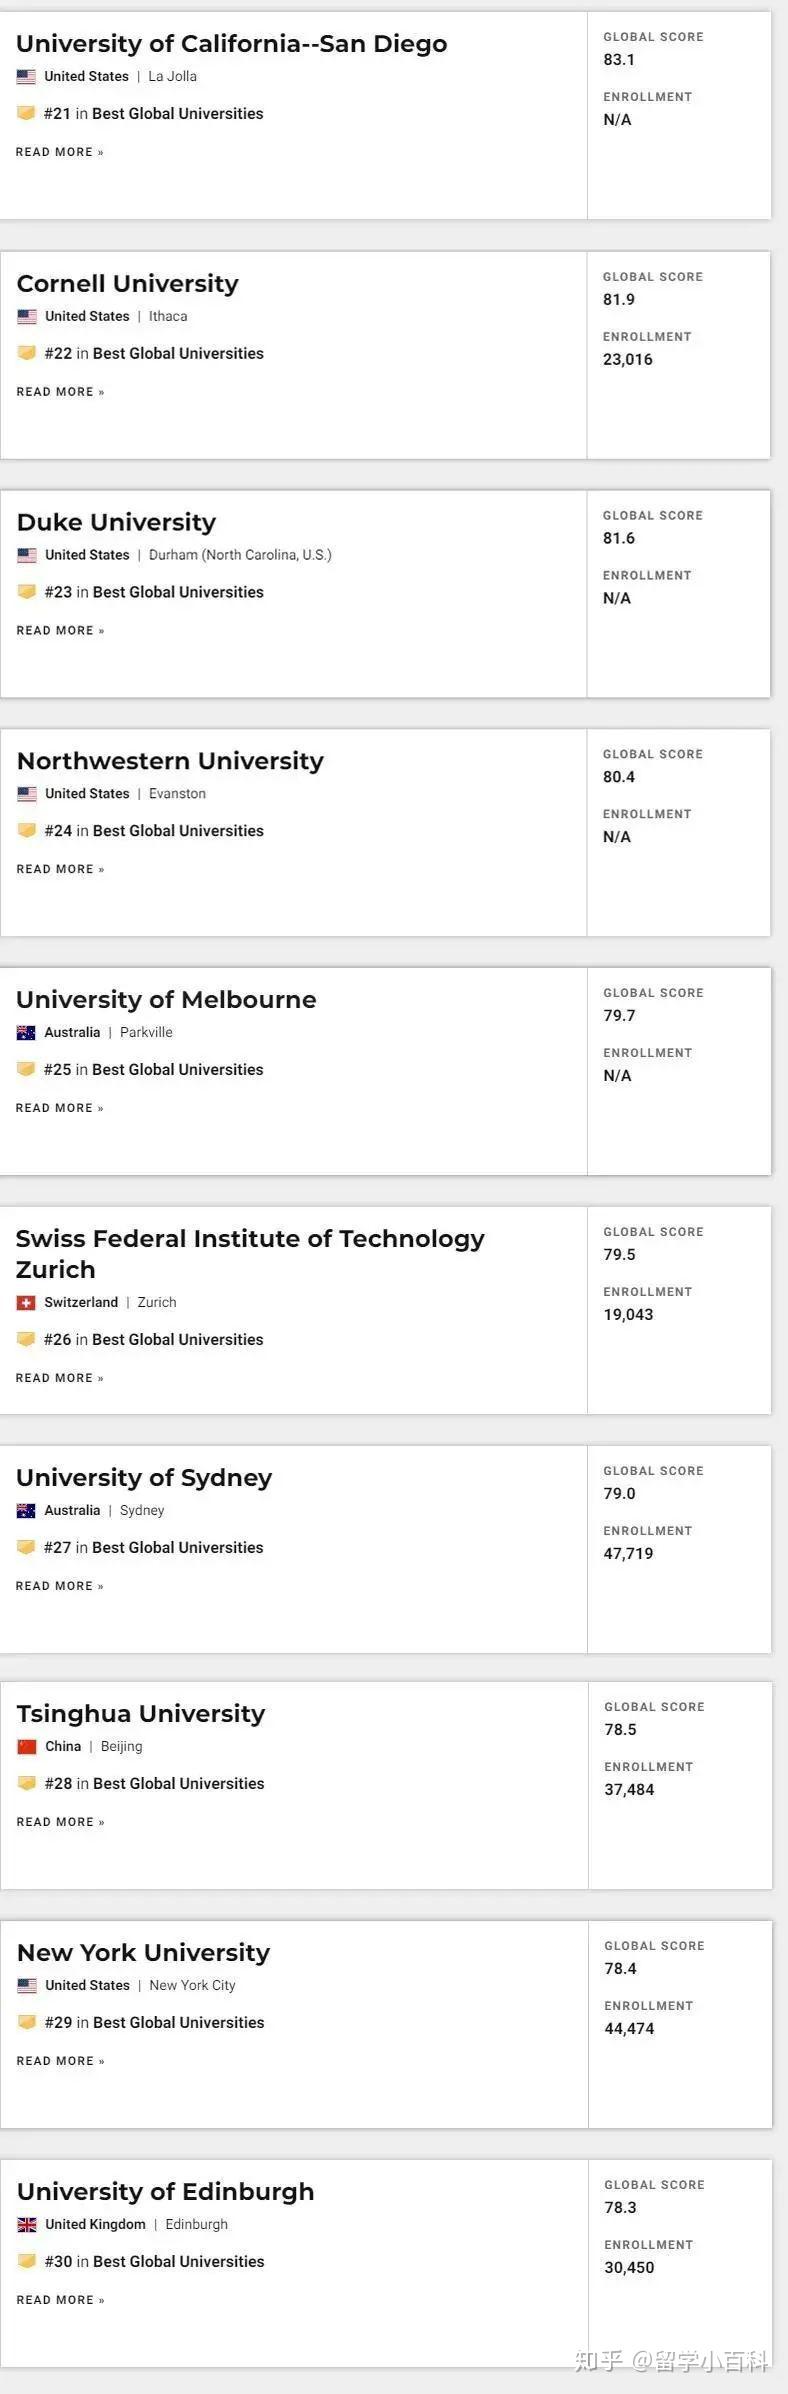Click #25 in Best Global Universities ranking
Screen dimensions: 788x2394
154,1070
